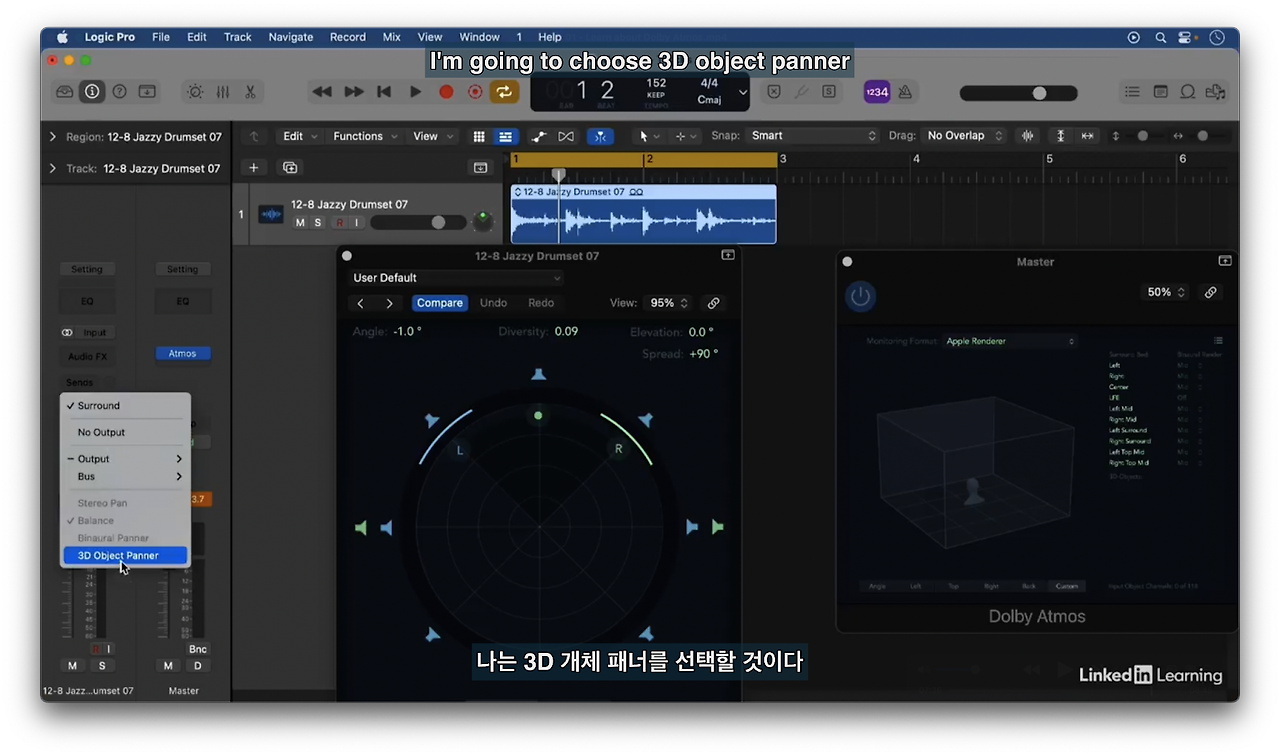Expand the Region inspector disclosure

[x=52, y=137]
